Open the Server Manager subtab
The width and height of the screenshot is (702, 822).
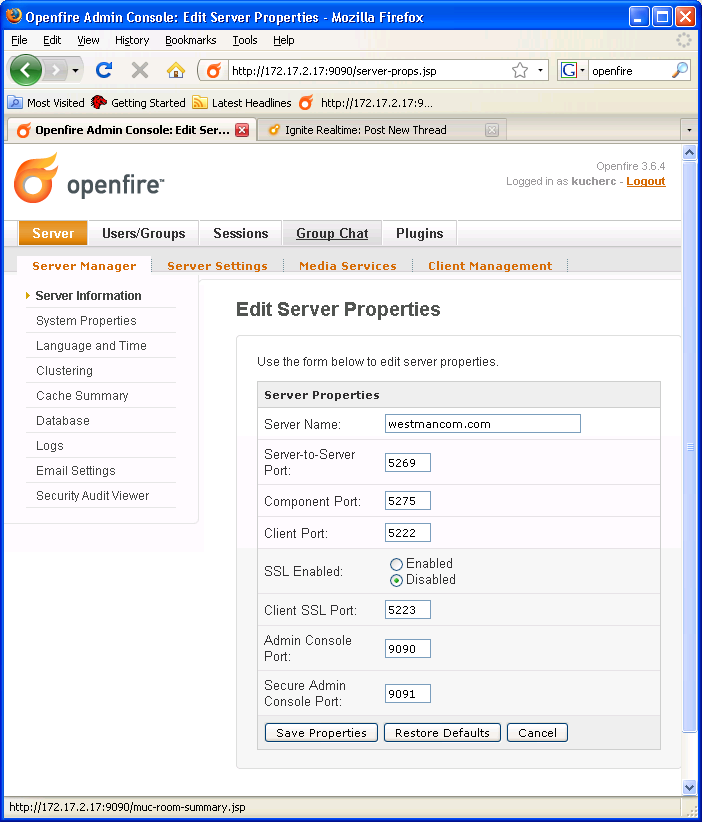(84, 266)
